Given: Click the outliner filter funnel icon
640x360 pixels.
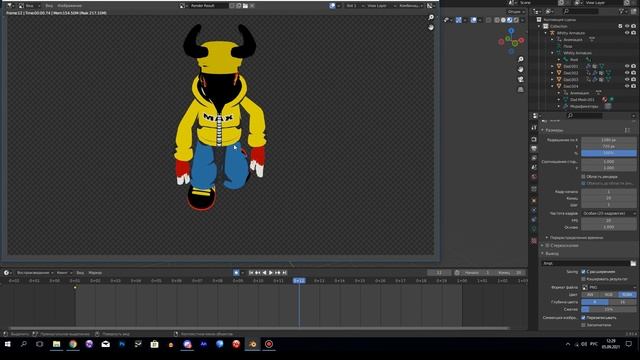Looking at the screenshot, I should click(x=622, y=11).
